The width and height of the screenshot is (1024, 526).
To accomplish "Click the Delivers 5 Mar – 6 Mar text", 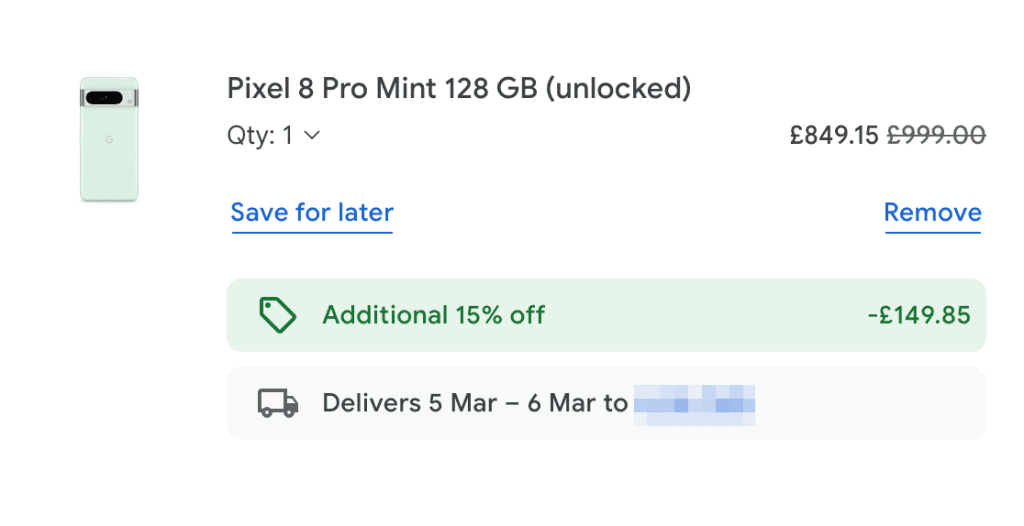I will point(475,403).
